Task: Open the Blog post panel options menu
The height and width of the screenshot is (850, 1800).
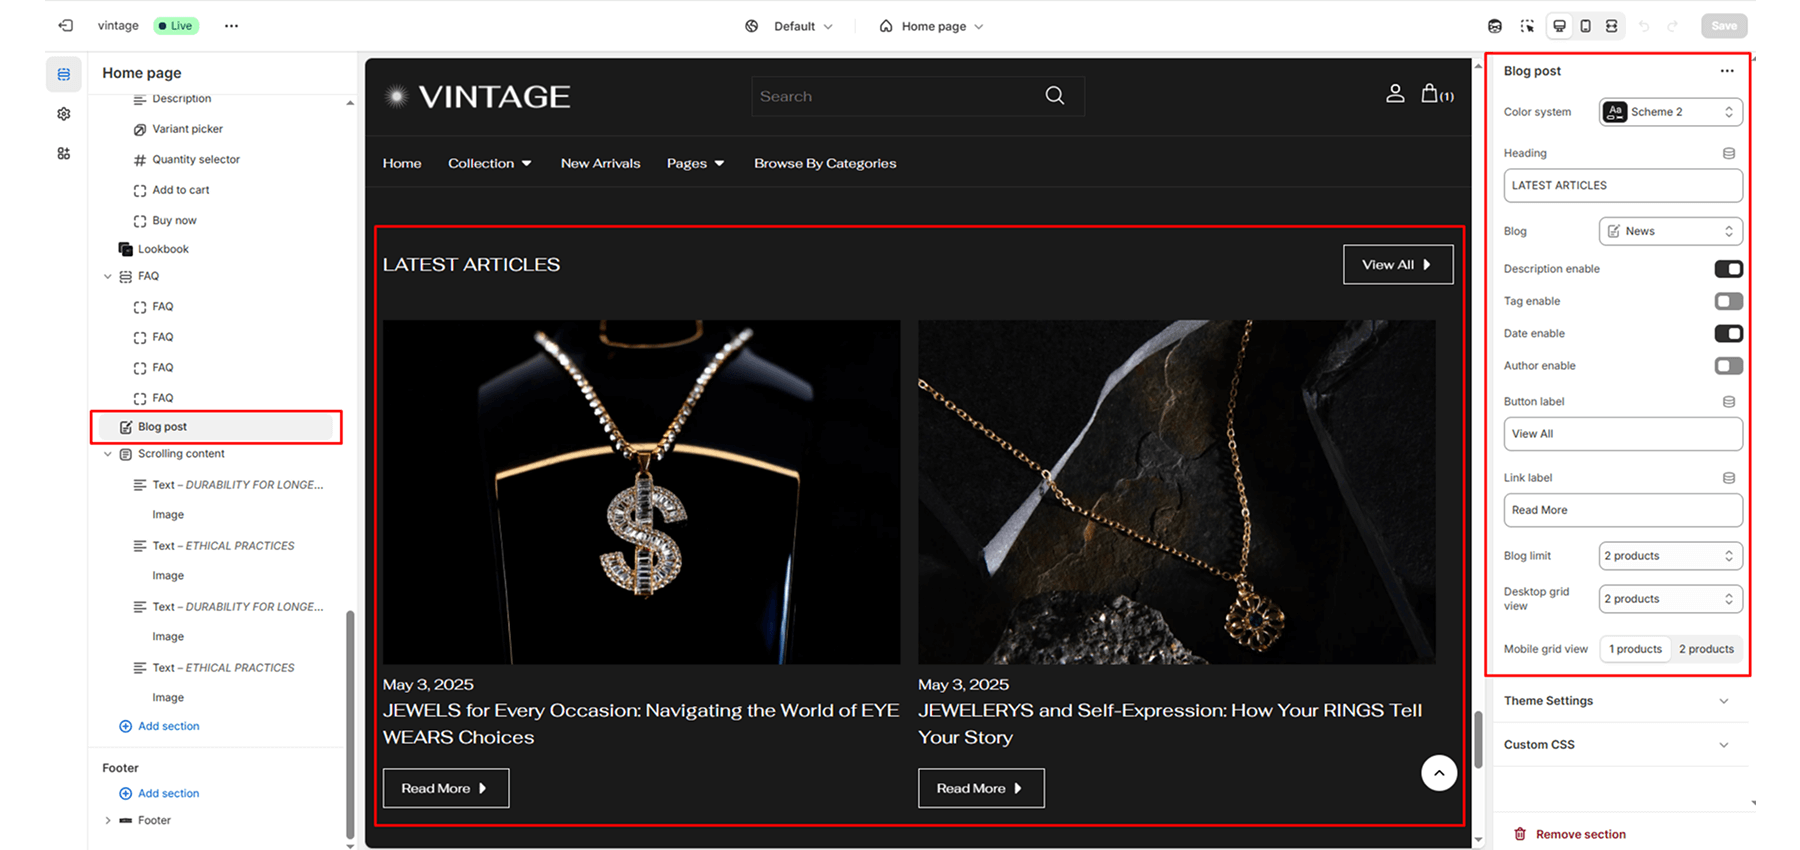Action: [1727, 71]
